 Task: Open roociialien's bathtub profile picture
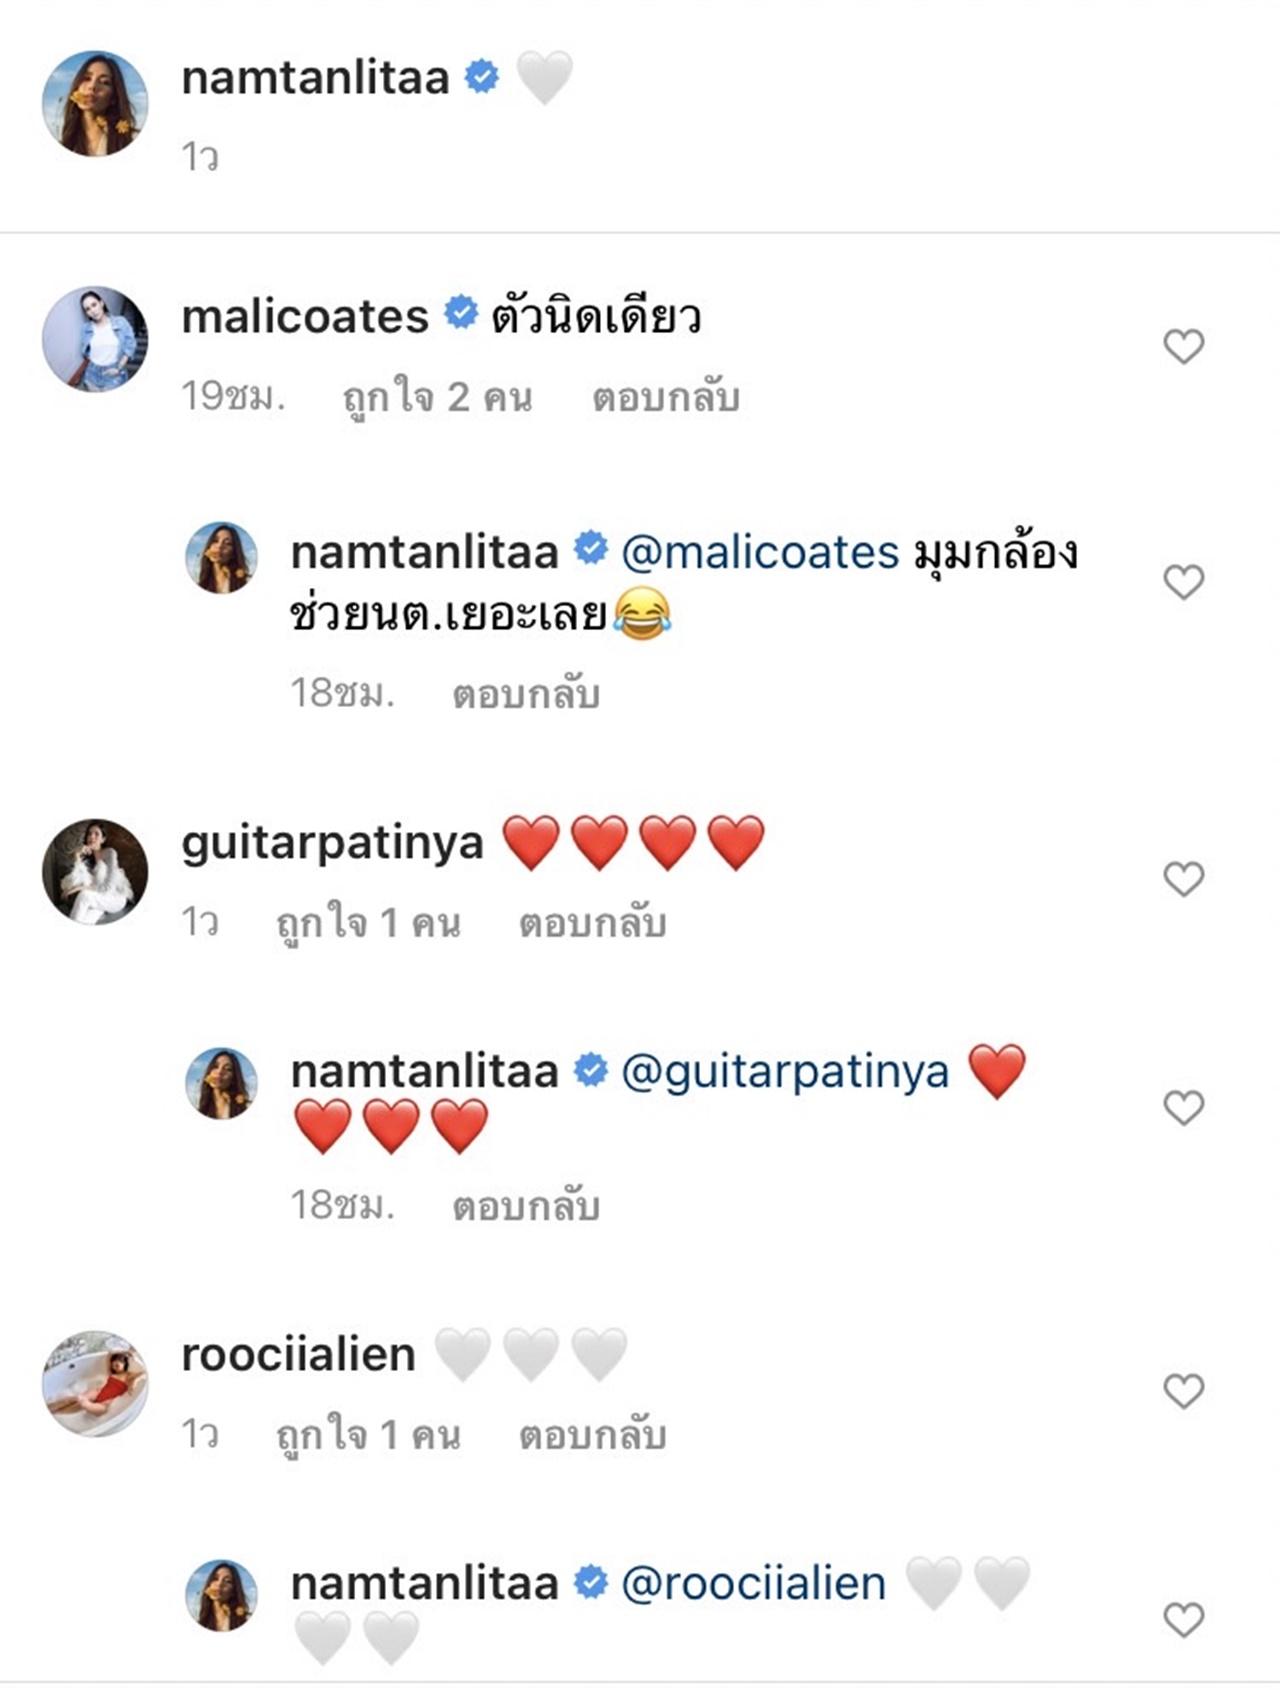click(95, 1383)
